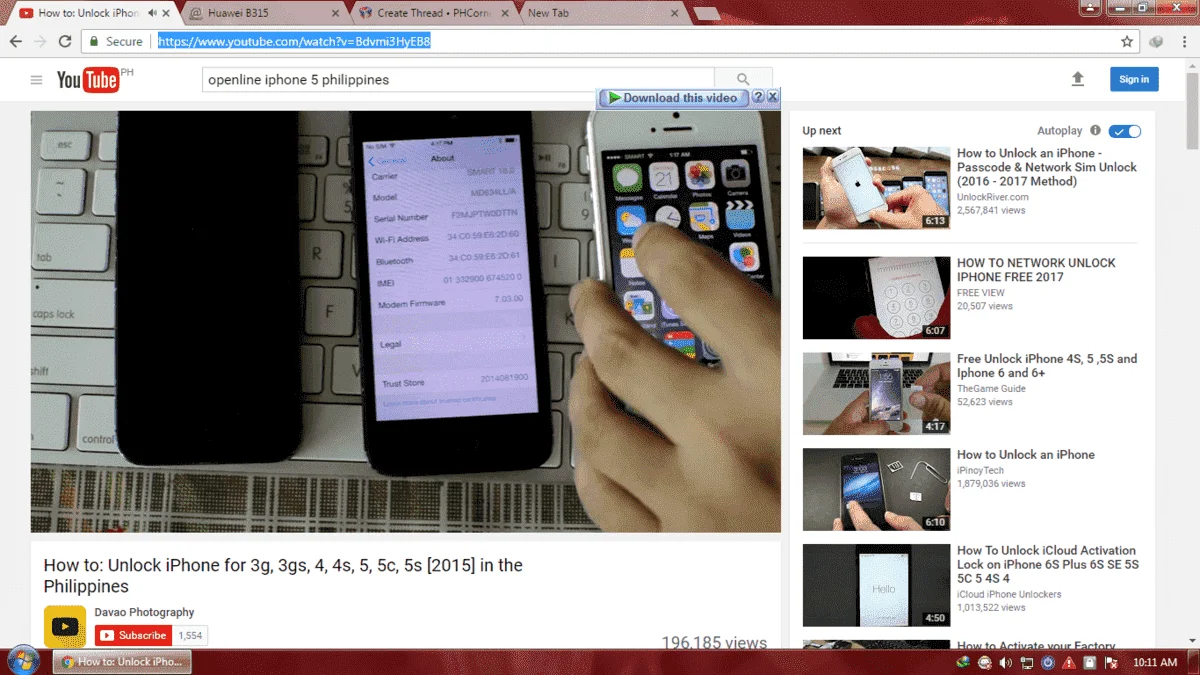Viewport: 1200px width, 675px height.
Task: Open How To Unlock iCloud Activation Lock title
Action: [x=1048, y=564]
